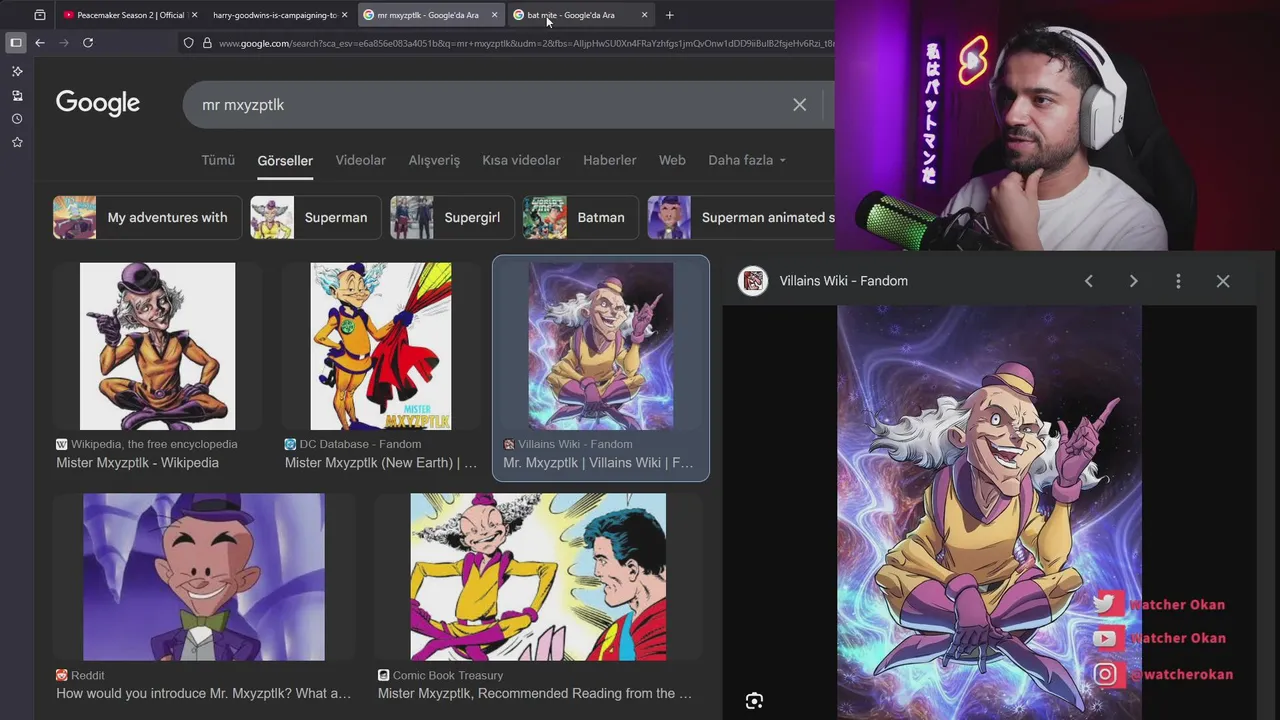1280x720 pixels.
Task: Open a new browser tab
Action: (669, 15)
